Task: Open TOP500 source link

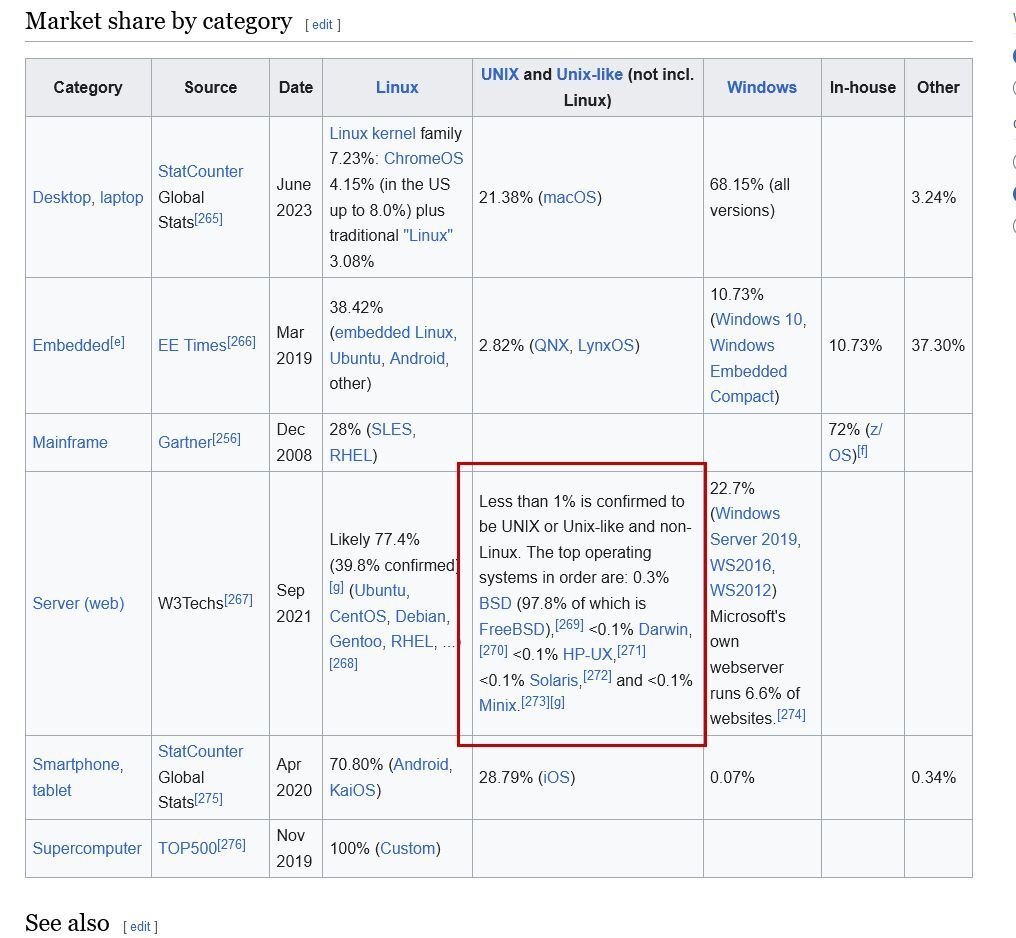Action: 187,849
